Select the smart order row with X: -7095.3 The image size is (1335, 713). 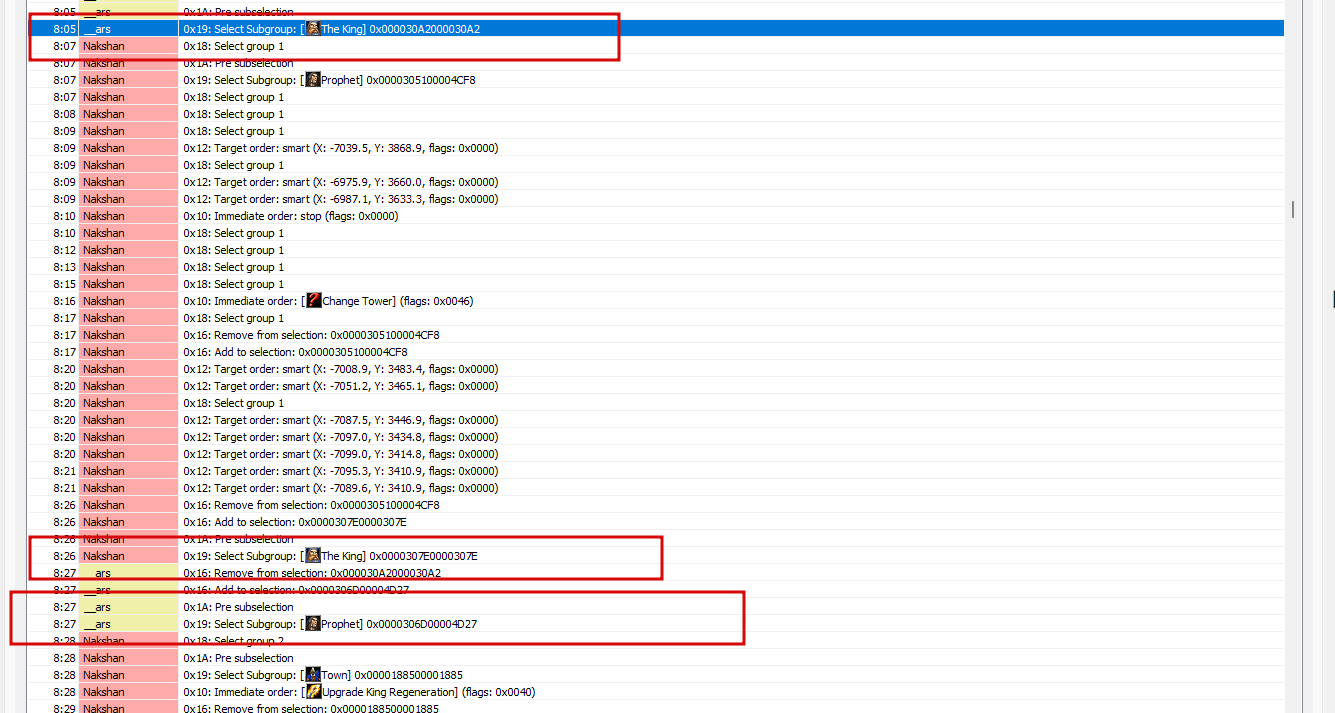pos(656,471)
